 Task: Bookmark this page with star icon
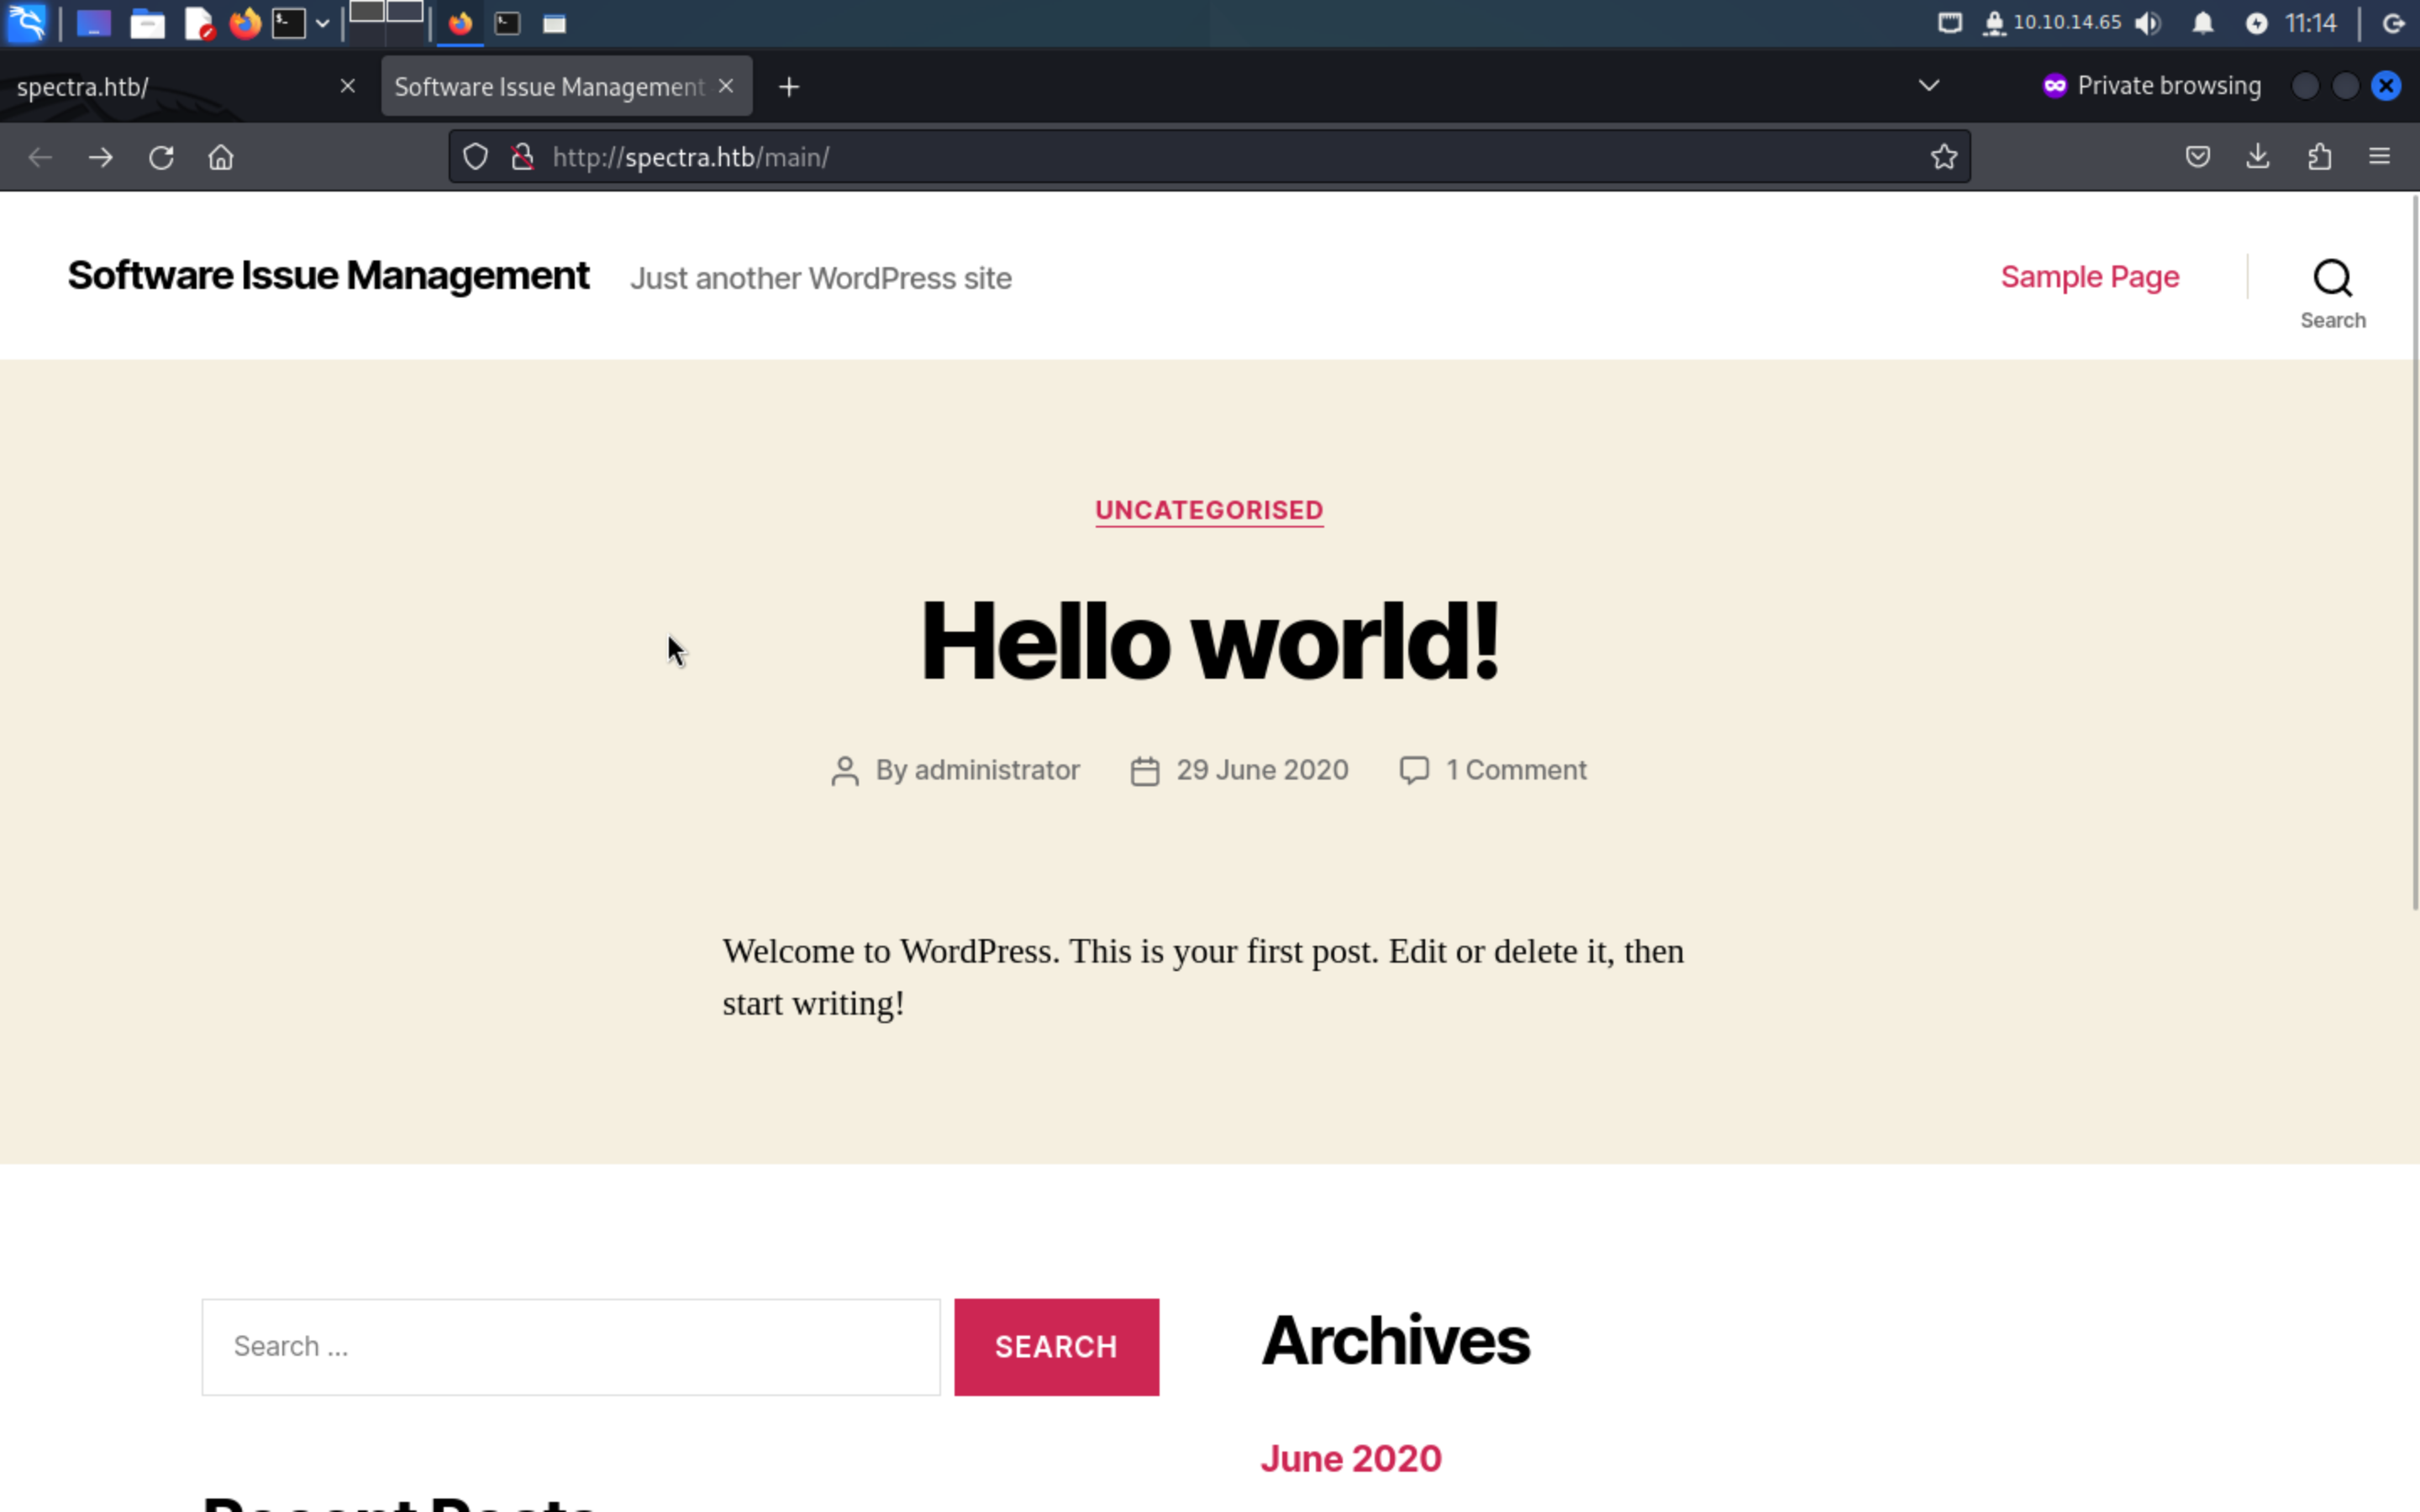point(1943,157)
